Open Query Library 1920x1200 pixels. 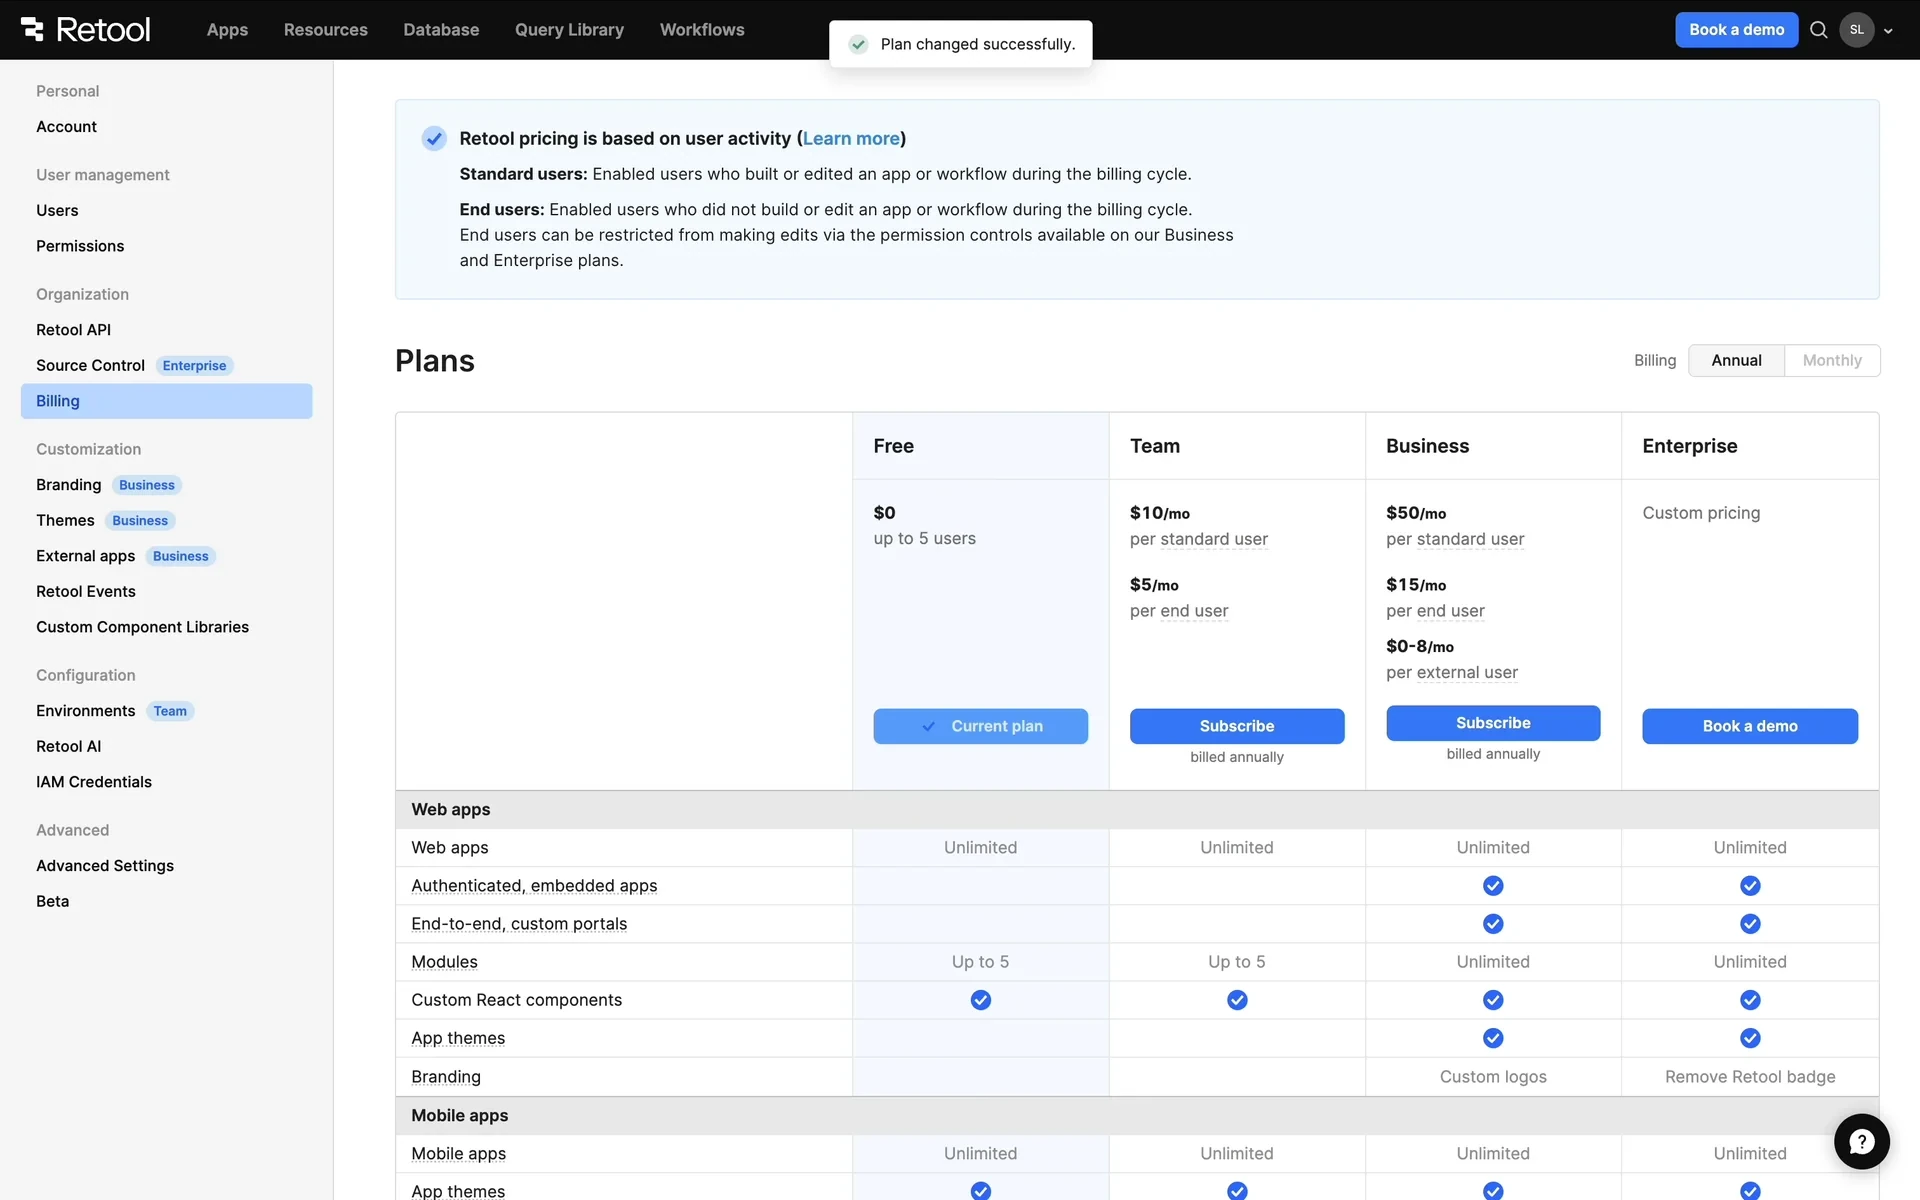point(569,30)
